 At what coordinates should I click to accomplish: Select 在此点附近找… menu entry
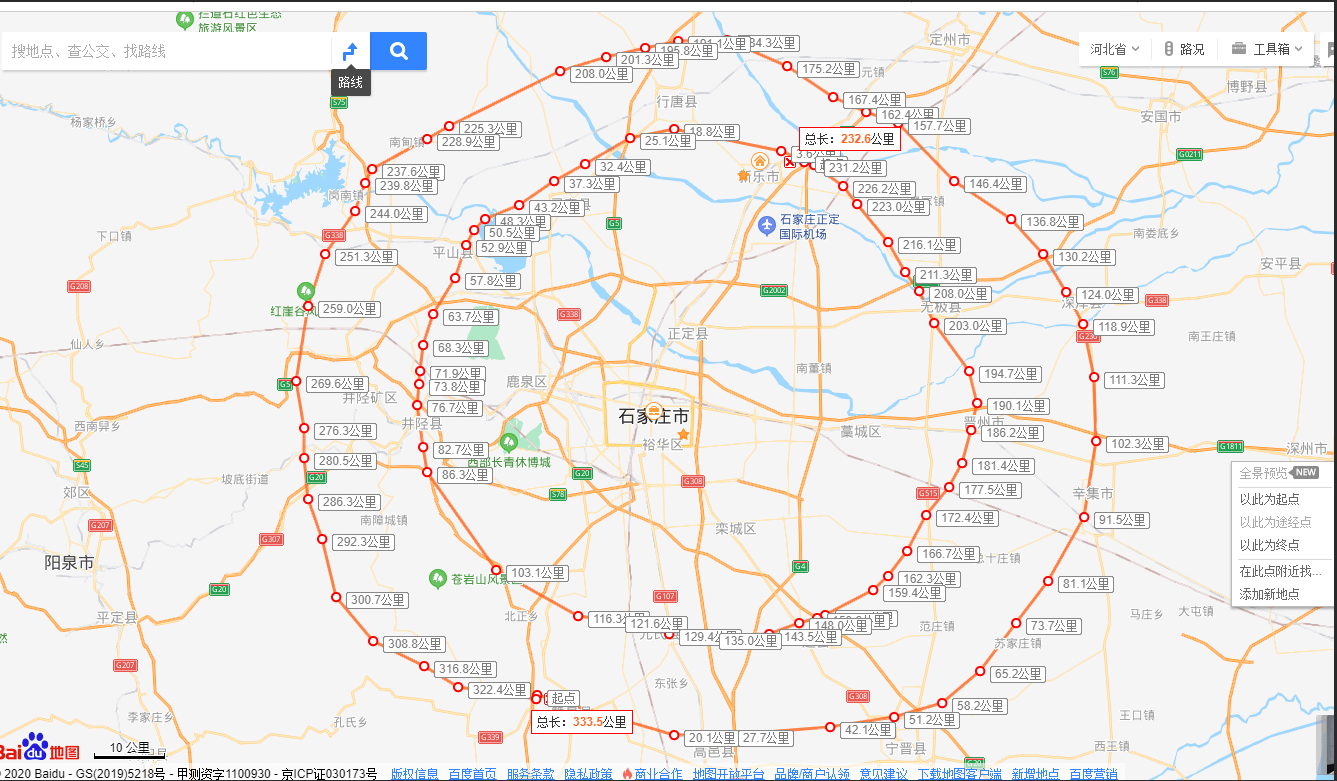[1283, 572]
